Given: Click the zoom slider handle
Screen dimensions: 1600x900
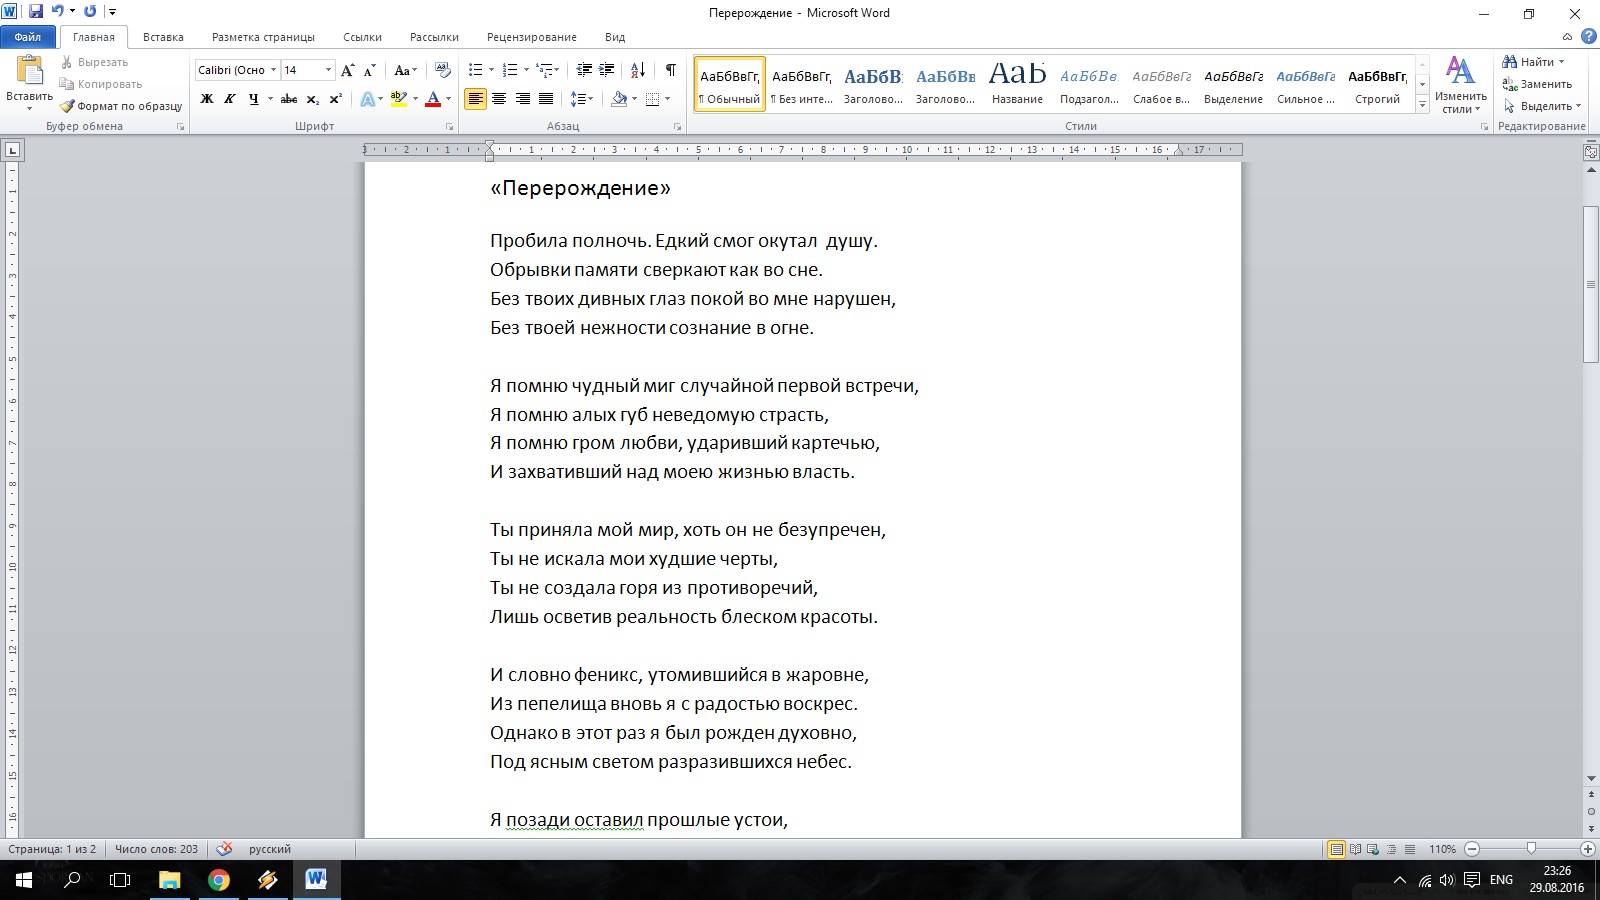Looking at the screenshot, I should pos(1531,849).
